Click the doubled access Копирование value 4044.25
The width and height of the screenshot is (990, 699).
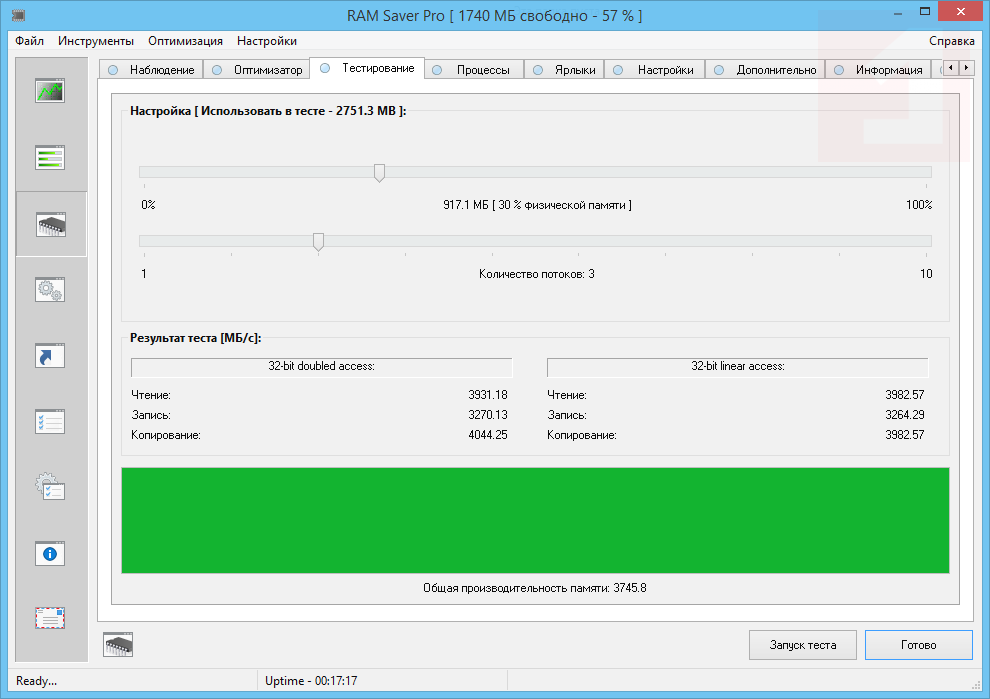488,435
